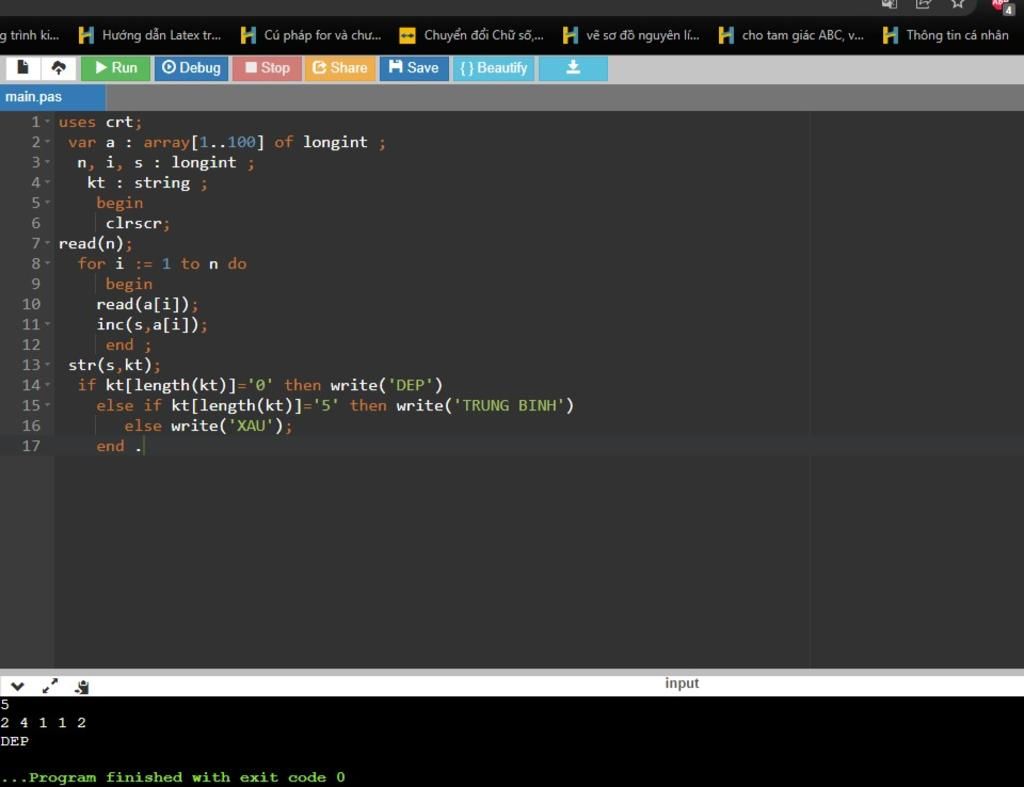Click line number 10 in gutter
This screenshot has width=1024, height=787.
coord(31,304)
